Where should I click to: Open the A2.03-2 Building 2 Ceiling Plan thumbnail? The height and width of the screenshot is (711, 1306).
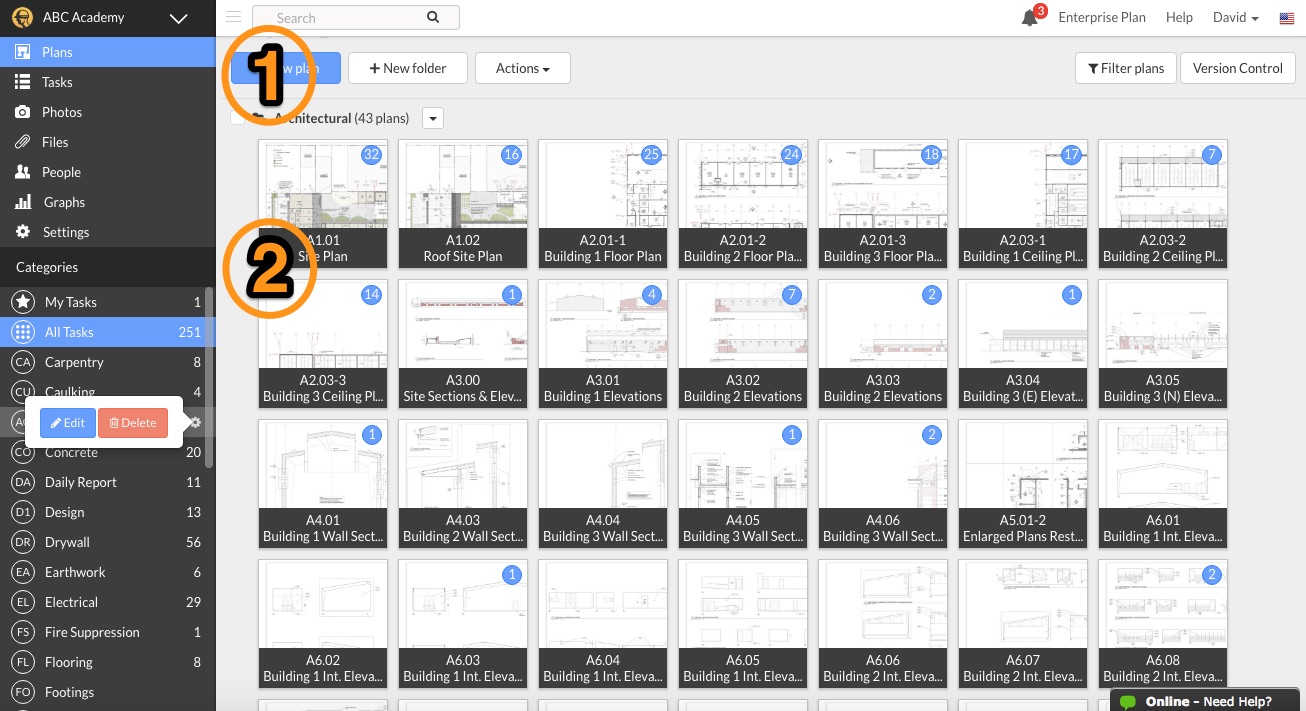pos(1163,204)
